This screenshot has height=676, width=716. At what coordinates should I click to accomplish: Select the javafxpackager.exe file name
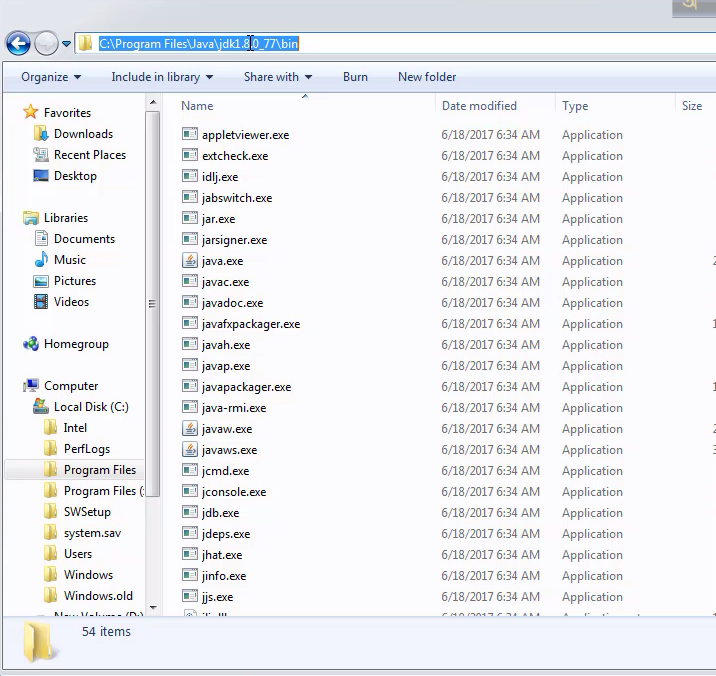pyautogui.click(x=251, y=324)
